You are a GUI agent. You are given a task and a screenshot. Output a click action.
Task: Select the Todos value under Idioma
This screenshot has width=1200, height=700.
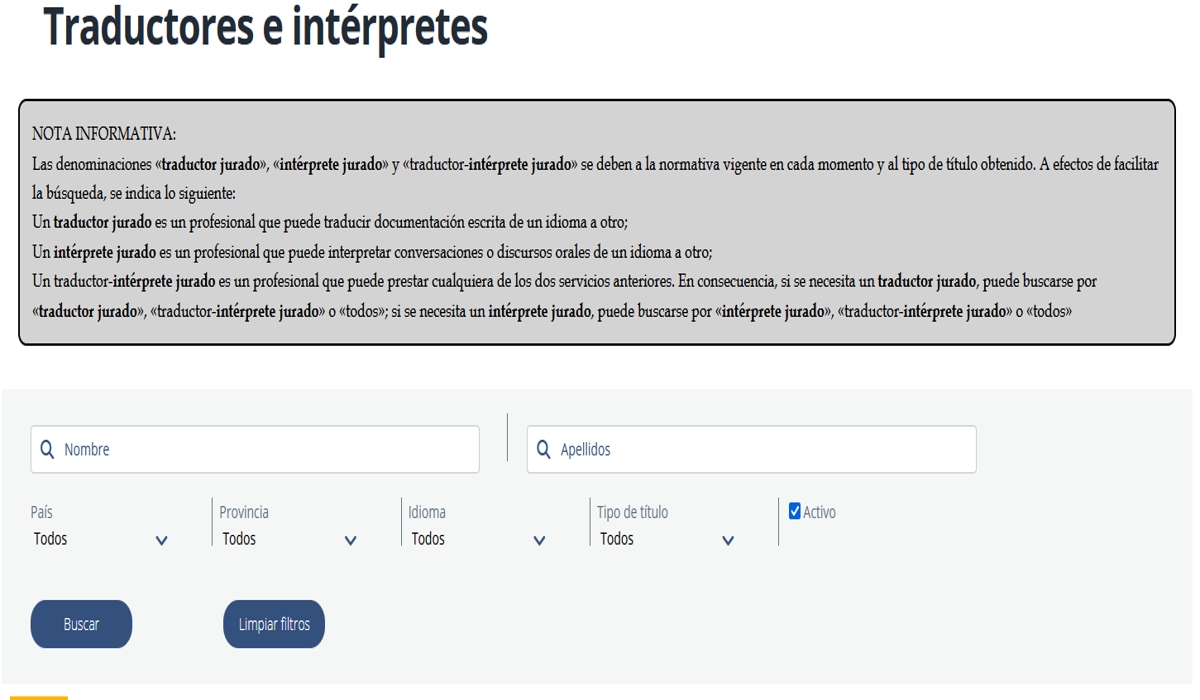click(x=428, y=539)
